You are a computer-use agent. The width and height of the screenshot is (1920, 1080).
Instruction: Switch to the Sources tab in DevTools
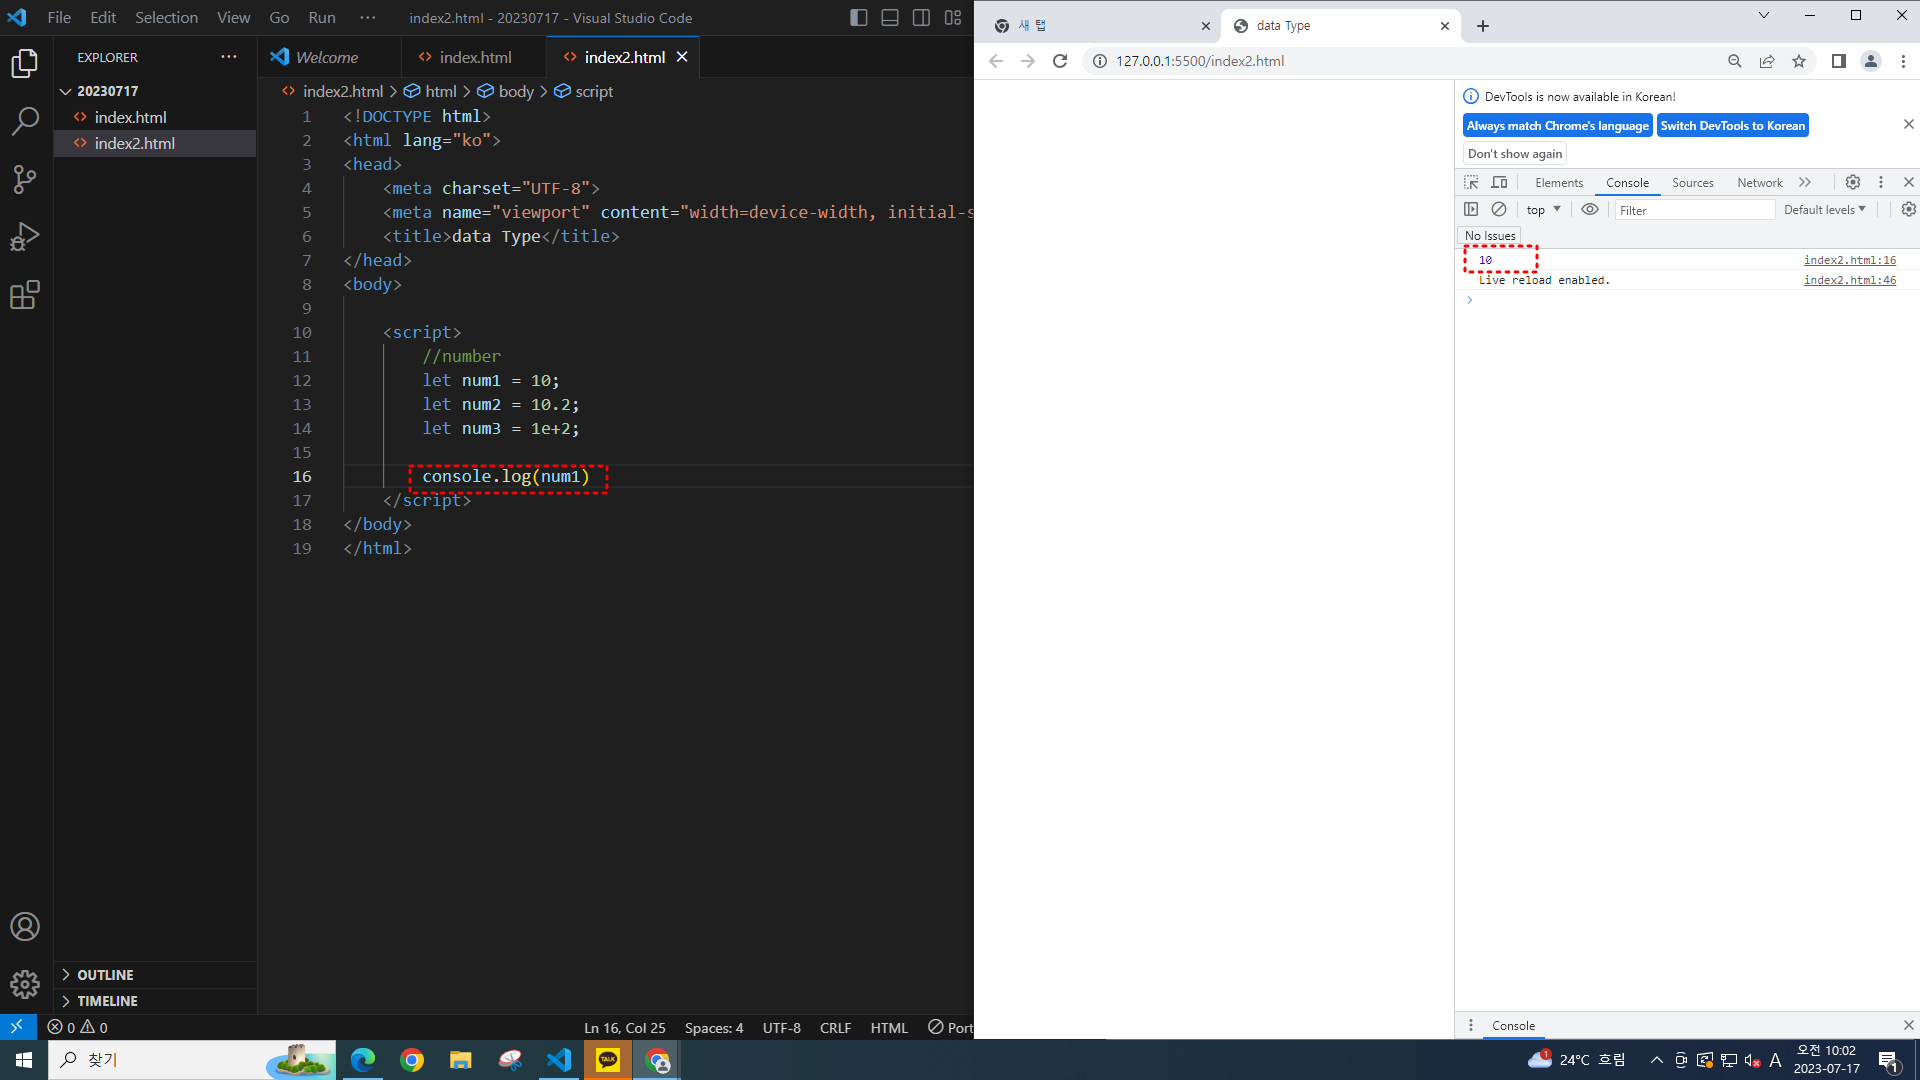click(1692, 182)
